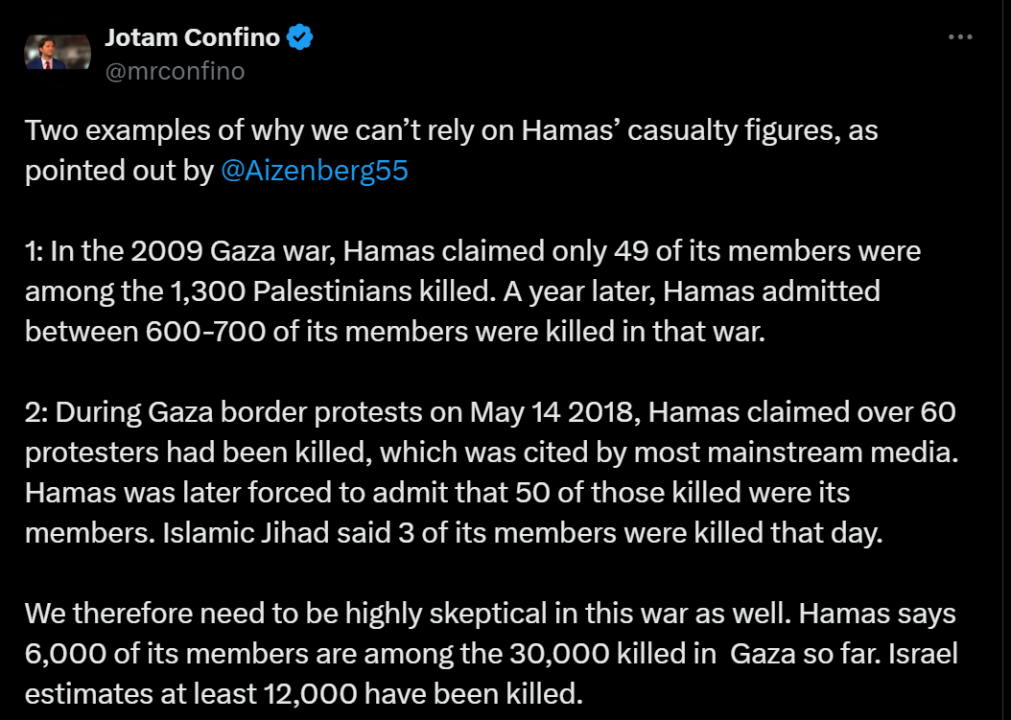Click the blue verified badge
Screen dimensions: 1011x720
(300, 38)
